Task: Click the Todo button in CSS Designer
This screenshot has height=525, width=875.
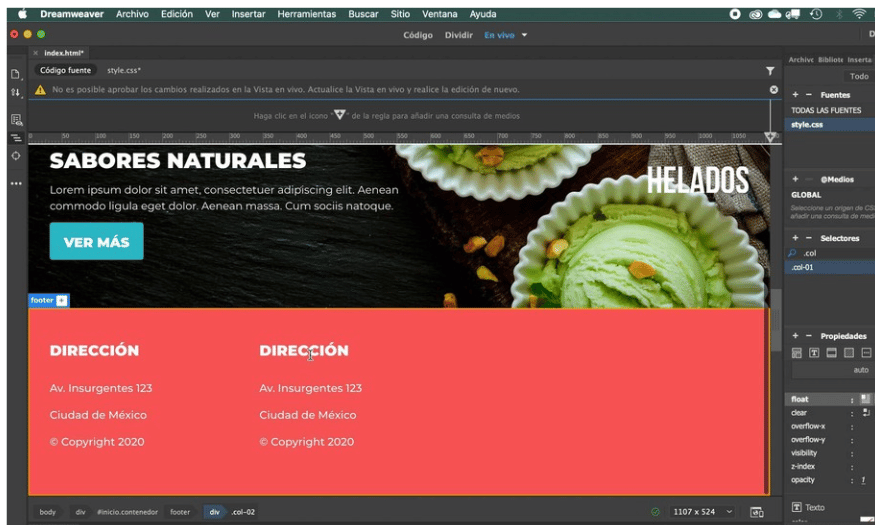Action: [859, 76]
